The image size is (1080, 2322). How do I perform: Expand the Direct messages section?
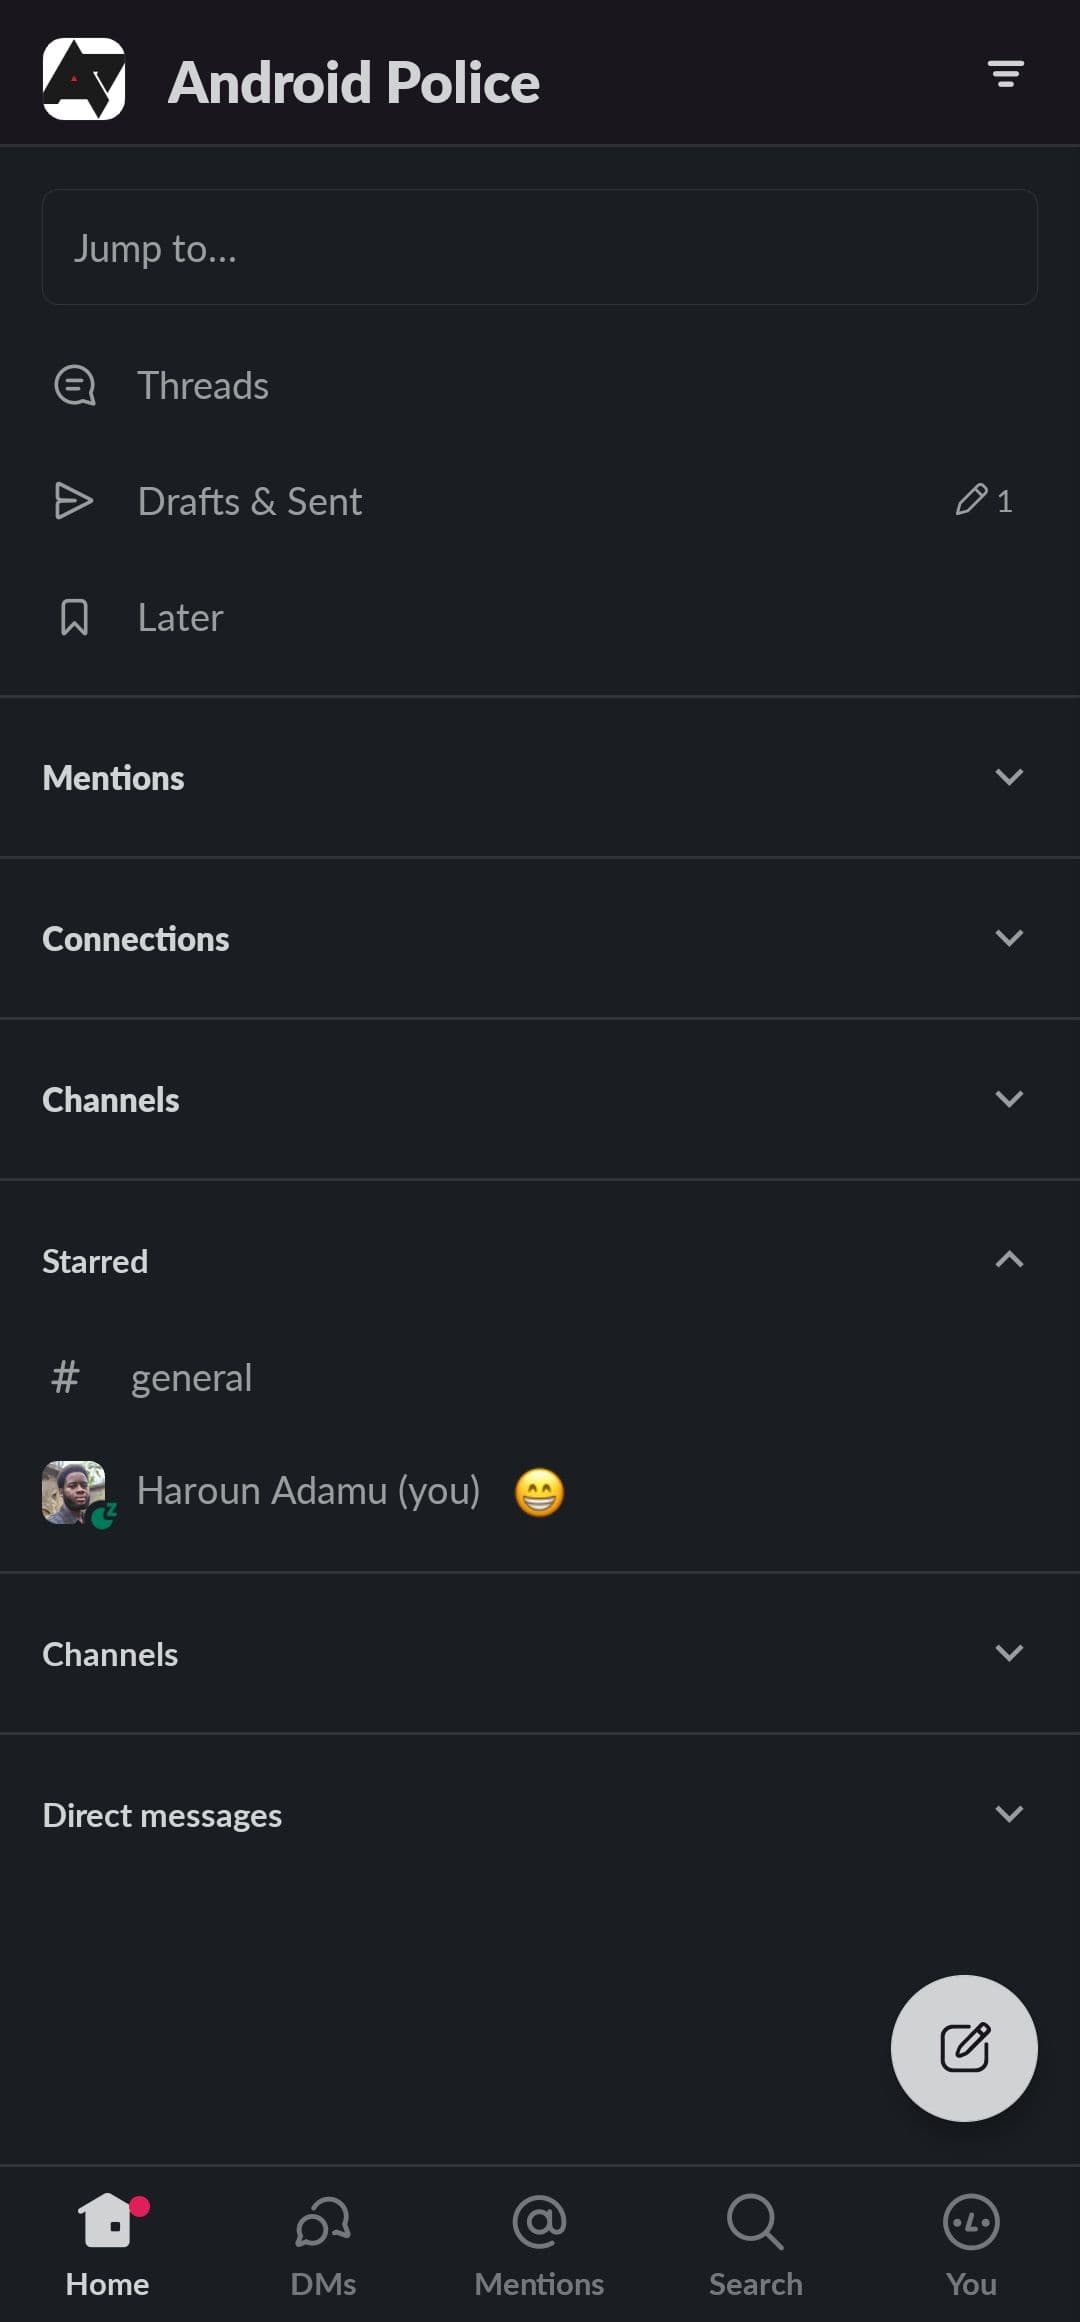pos(1009,1814)
